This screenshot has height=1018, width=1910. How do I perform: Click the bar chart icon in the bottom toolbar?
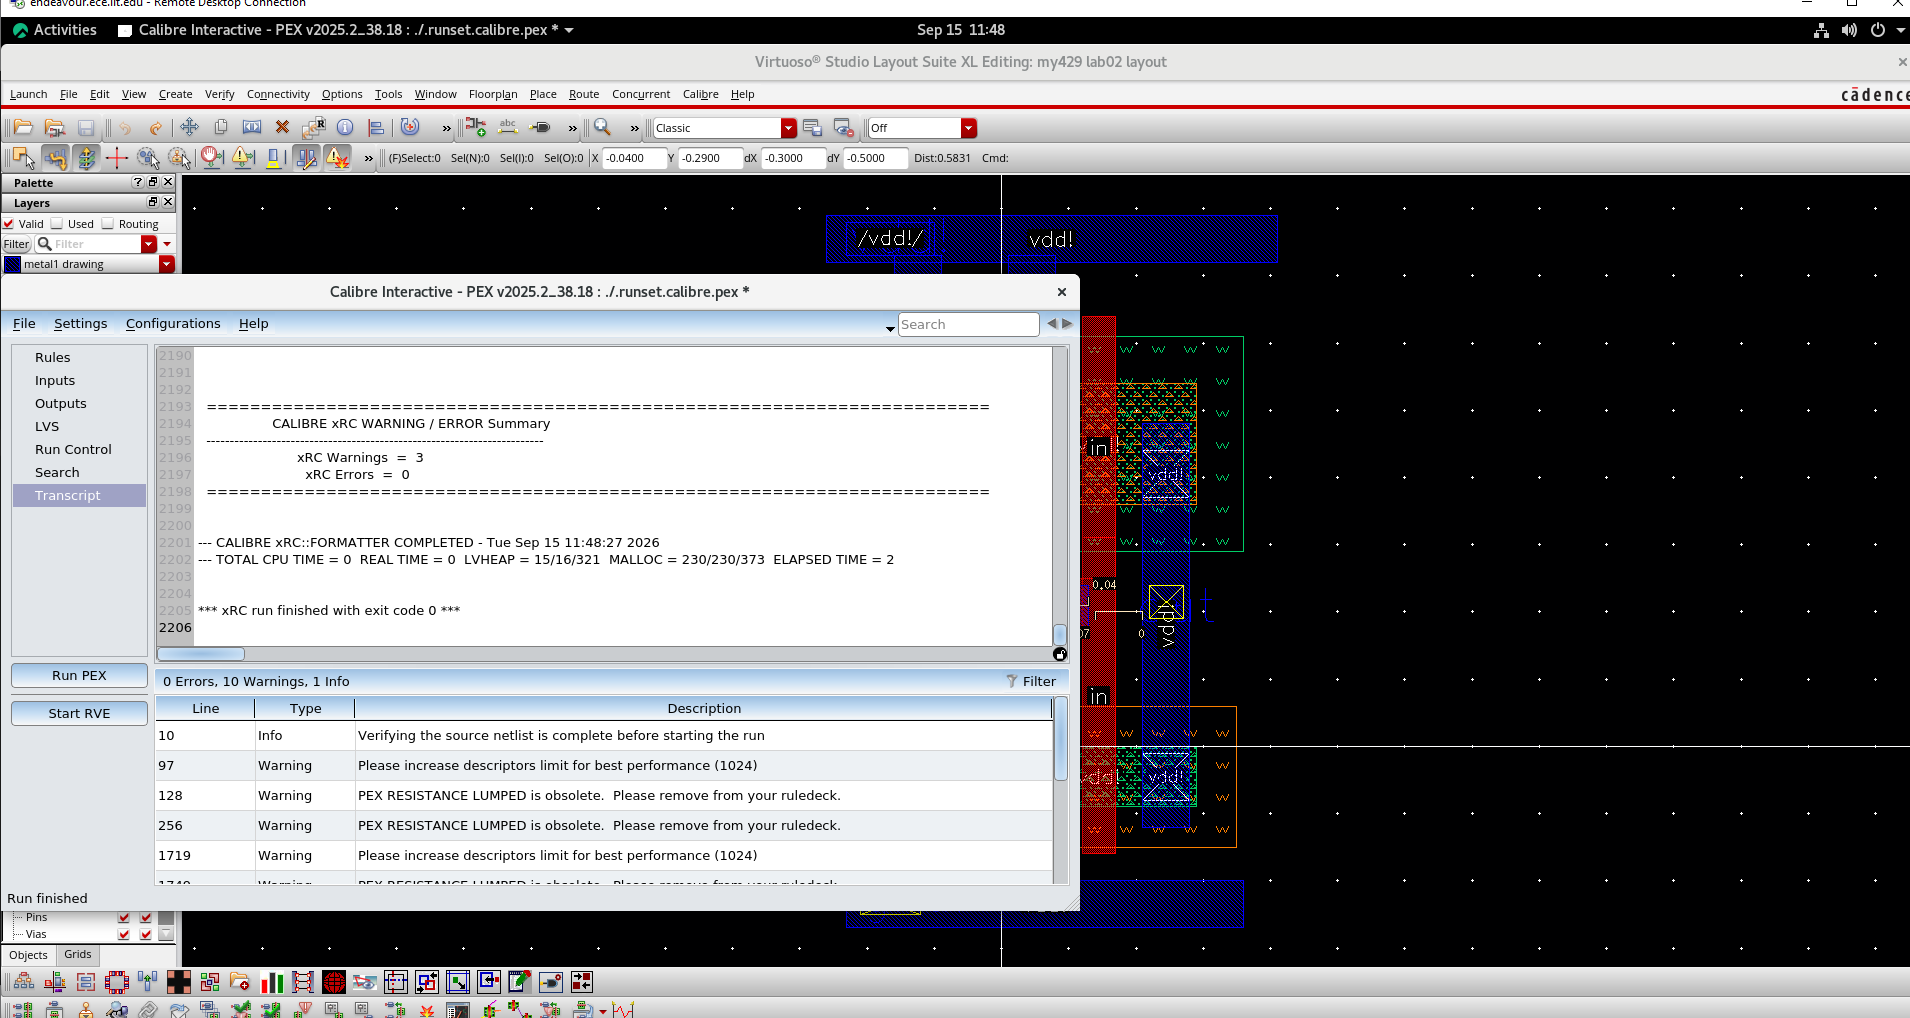point(272,982)
